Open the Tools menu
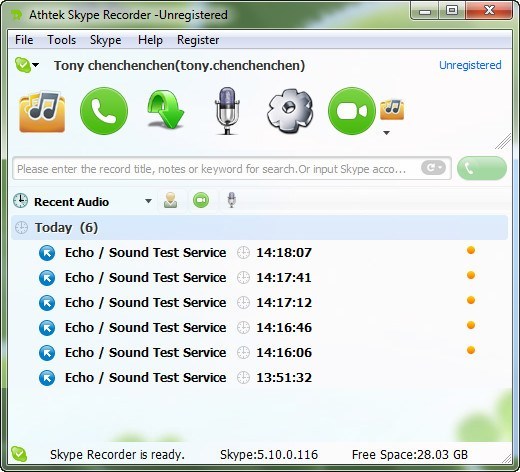The image size is (520, 472). pyautogui.click(x=62, y=40)
